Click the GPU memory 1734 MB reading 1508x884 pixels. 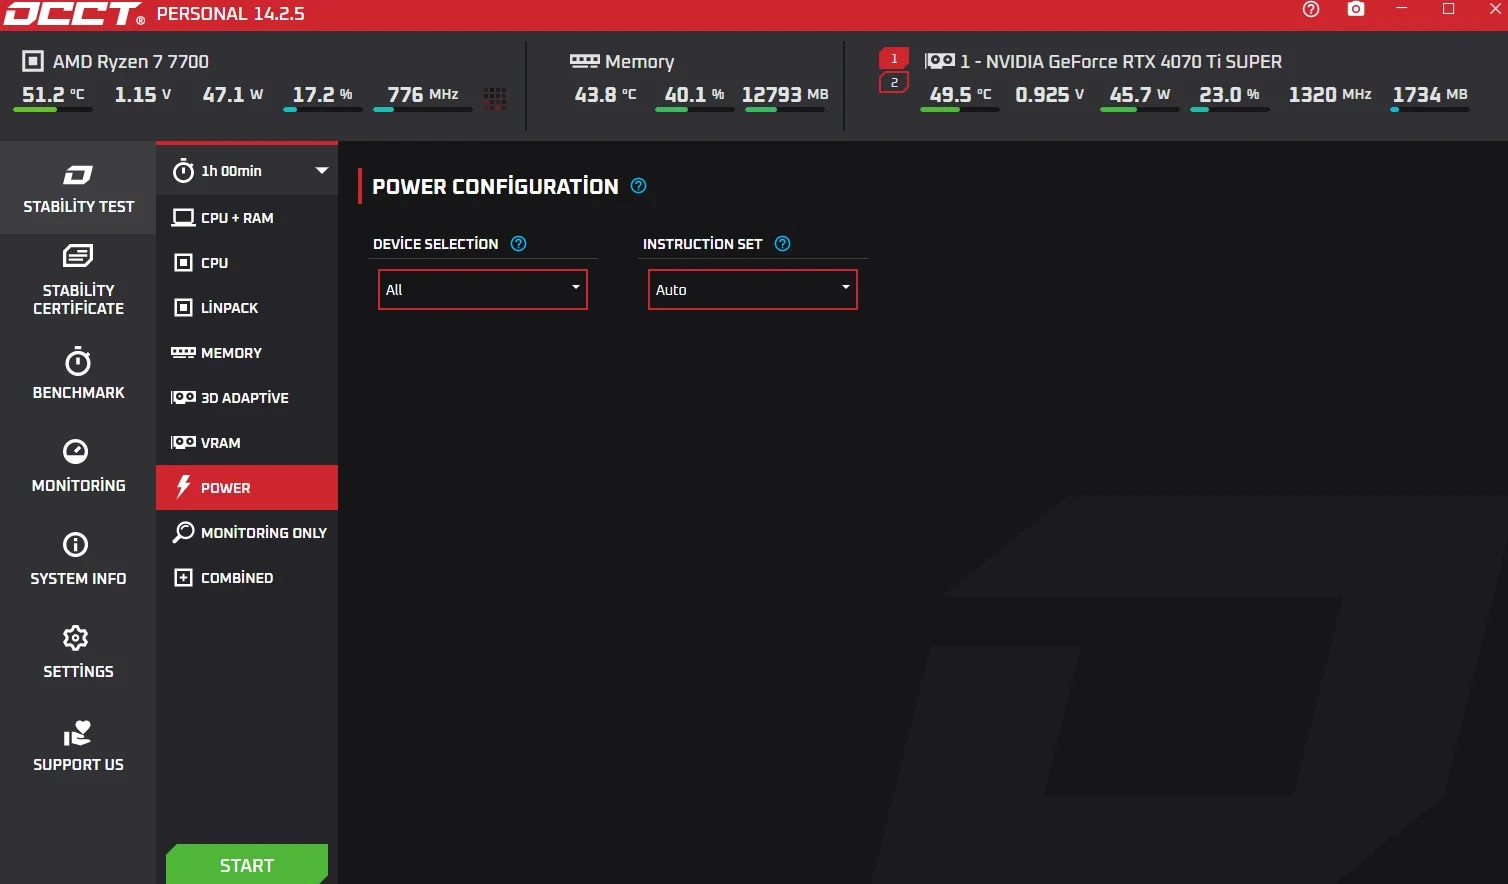click(1430, 95)
